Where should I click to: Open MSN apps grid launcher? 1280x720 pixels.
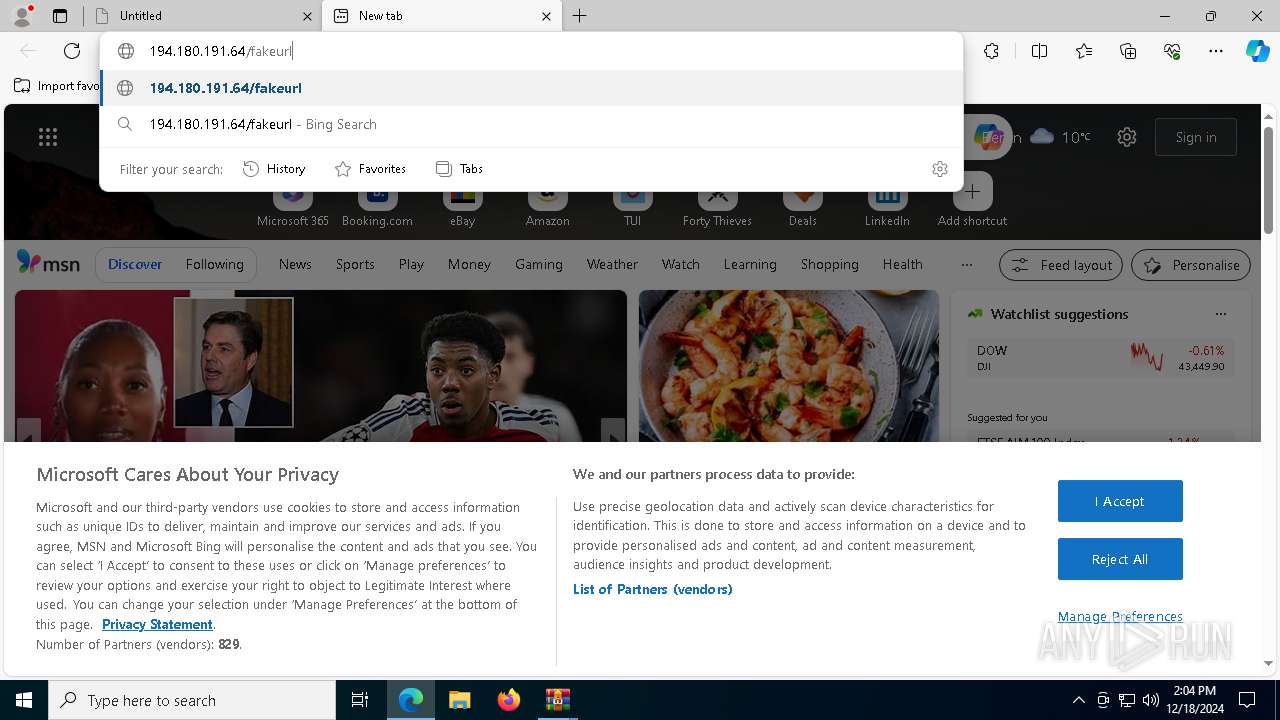48,137
